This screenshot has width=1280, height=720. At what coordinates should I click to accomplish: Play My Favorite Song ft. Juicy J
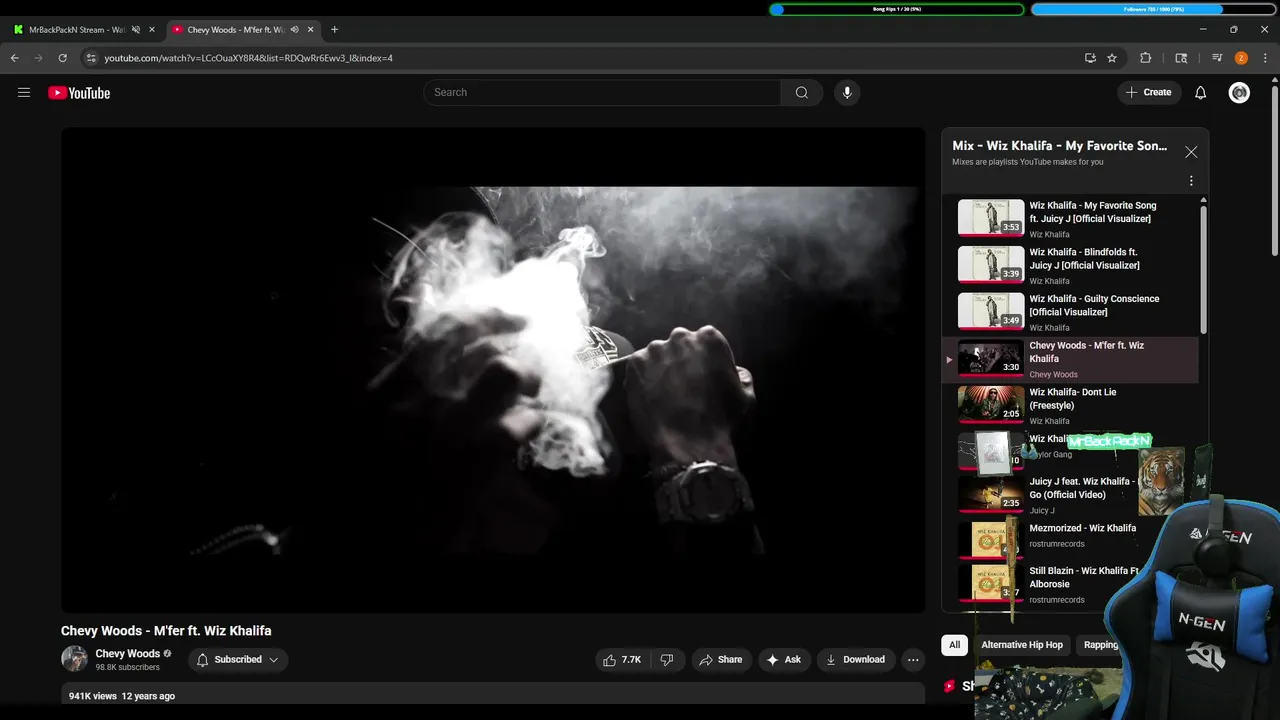click(1070, 219)
